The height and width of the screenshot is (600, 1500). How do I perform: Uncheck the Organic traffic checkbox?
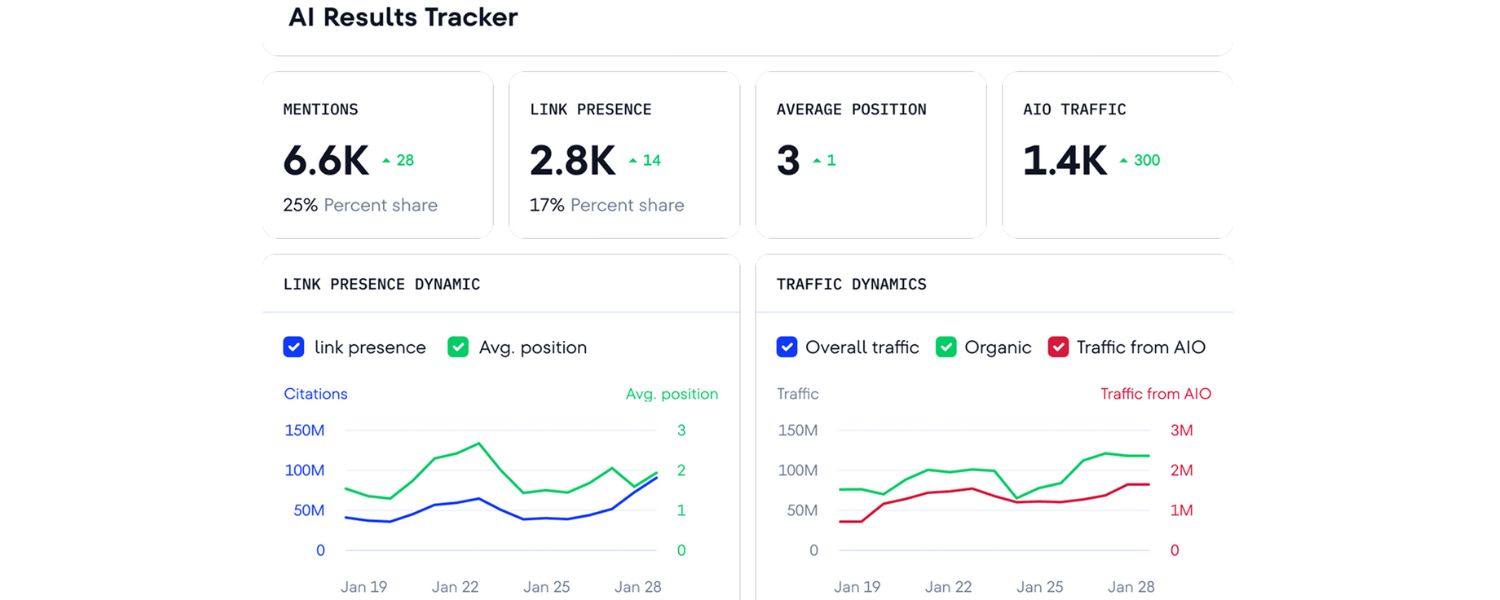[x=945, y=347]
